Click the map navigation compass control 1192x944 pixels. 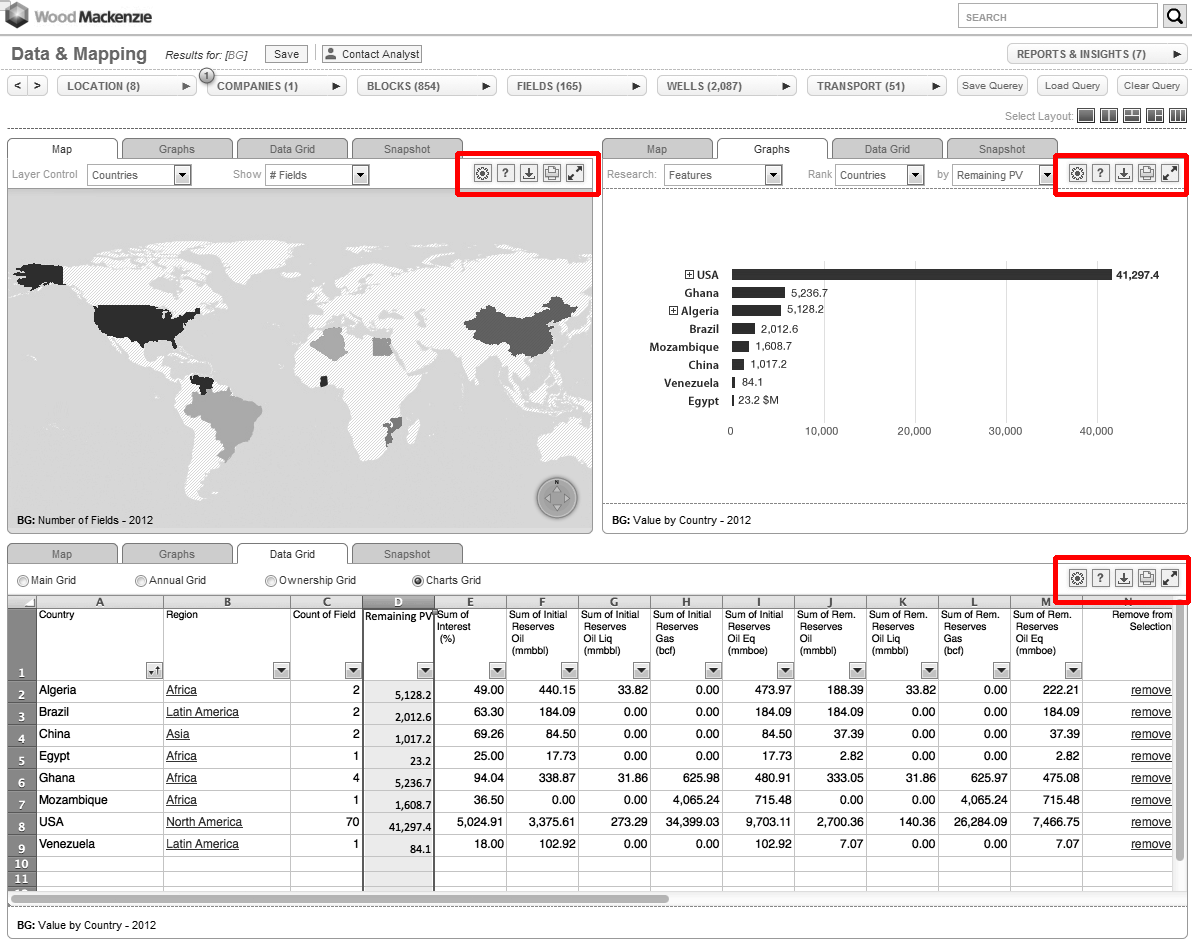(x=556, y=499)
